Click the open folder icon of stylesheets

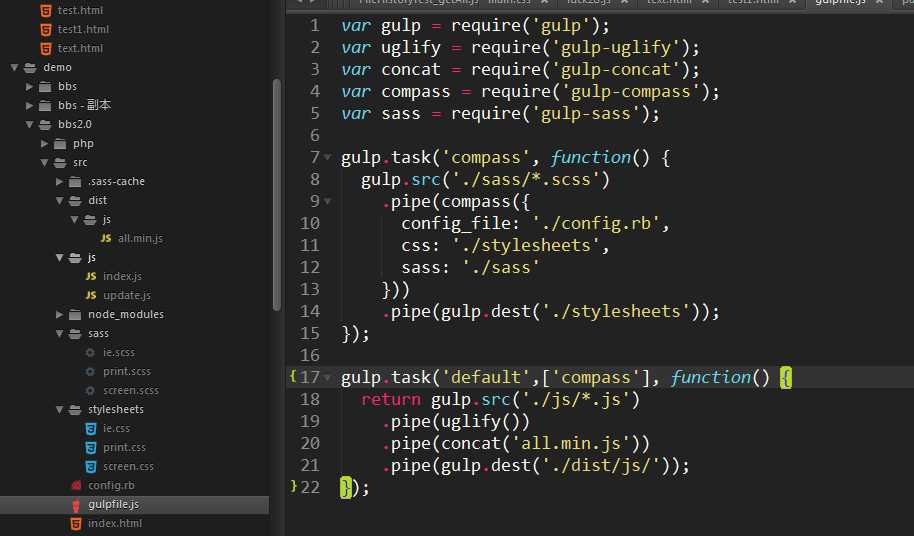(75, 410)
